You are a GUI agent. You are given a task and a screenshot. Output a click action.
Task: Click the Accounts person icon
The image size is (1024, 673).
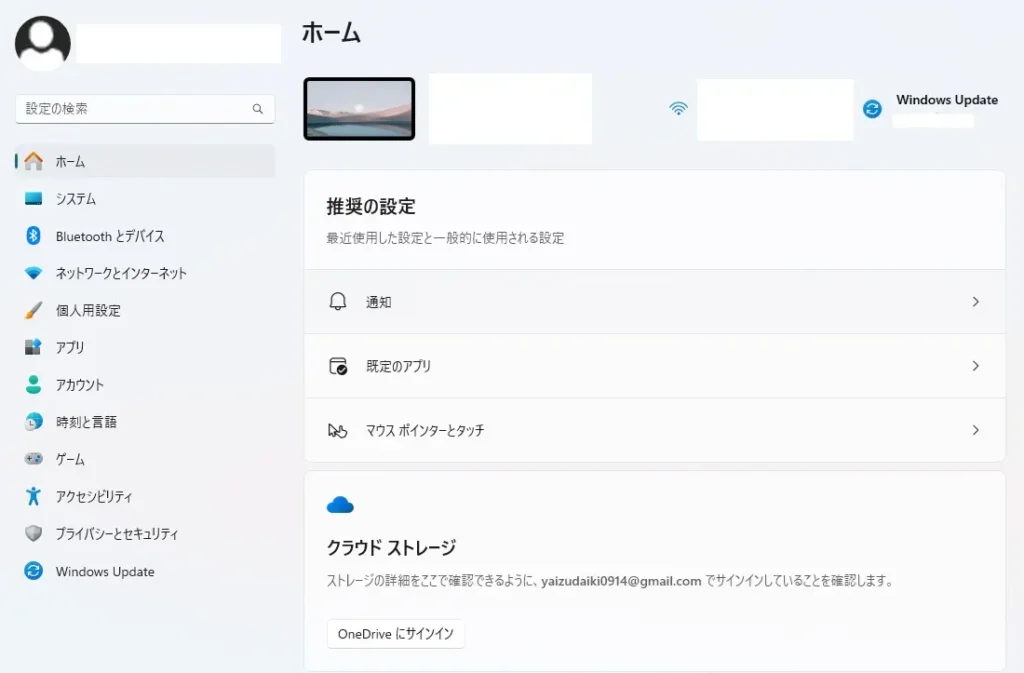pos(33,384)
